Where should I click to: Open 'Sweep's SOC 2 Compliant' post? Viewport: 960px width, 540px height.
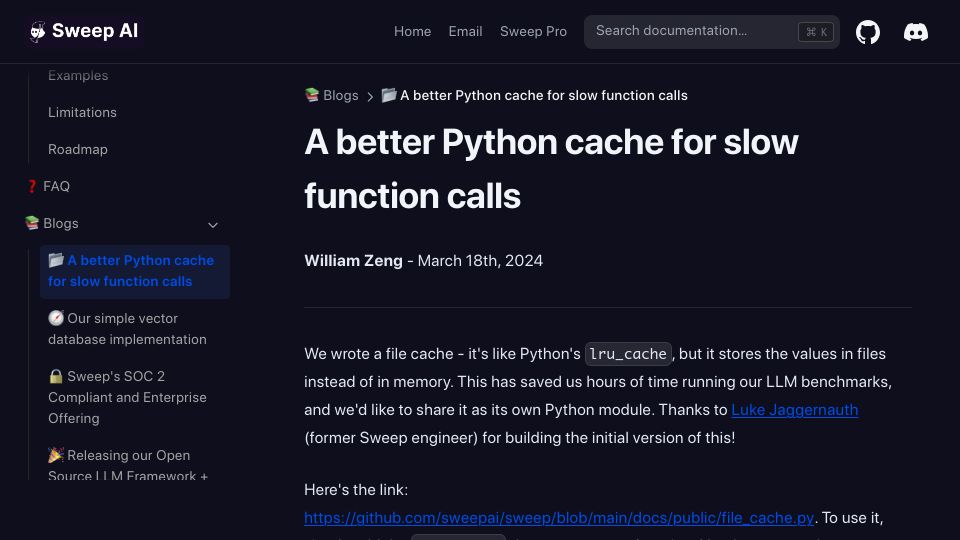click(135, 397)
